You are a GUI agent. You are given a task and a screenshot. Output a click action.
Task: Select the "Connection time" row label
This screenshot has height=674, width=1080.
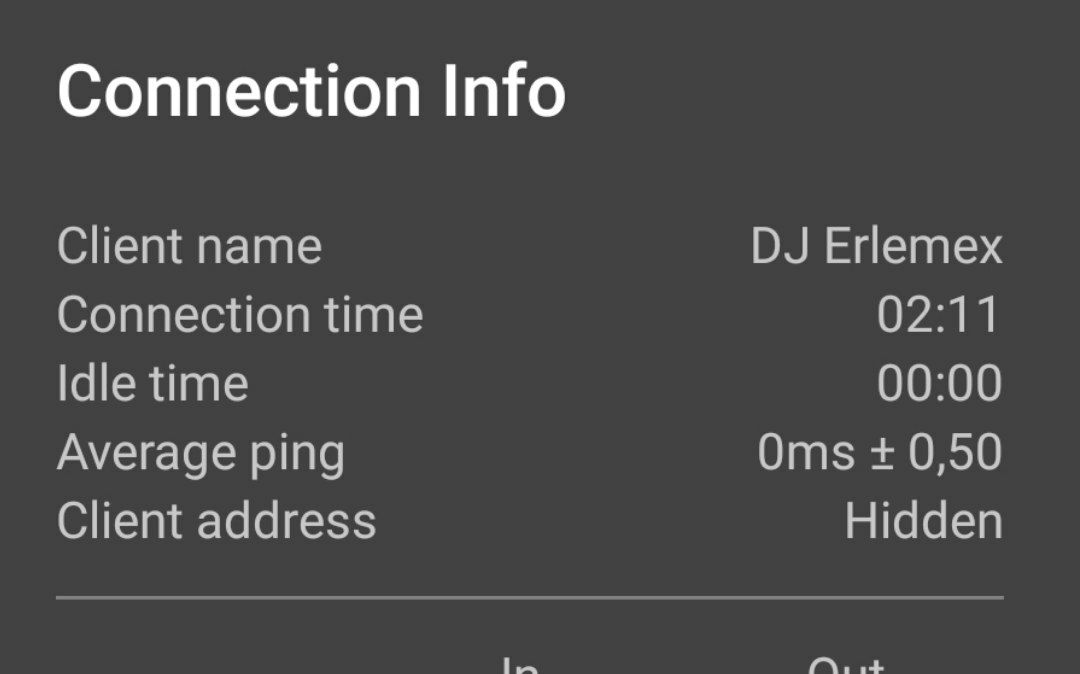tap(240, 315)
